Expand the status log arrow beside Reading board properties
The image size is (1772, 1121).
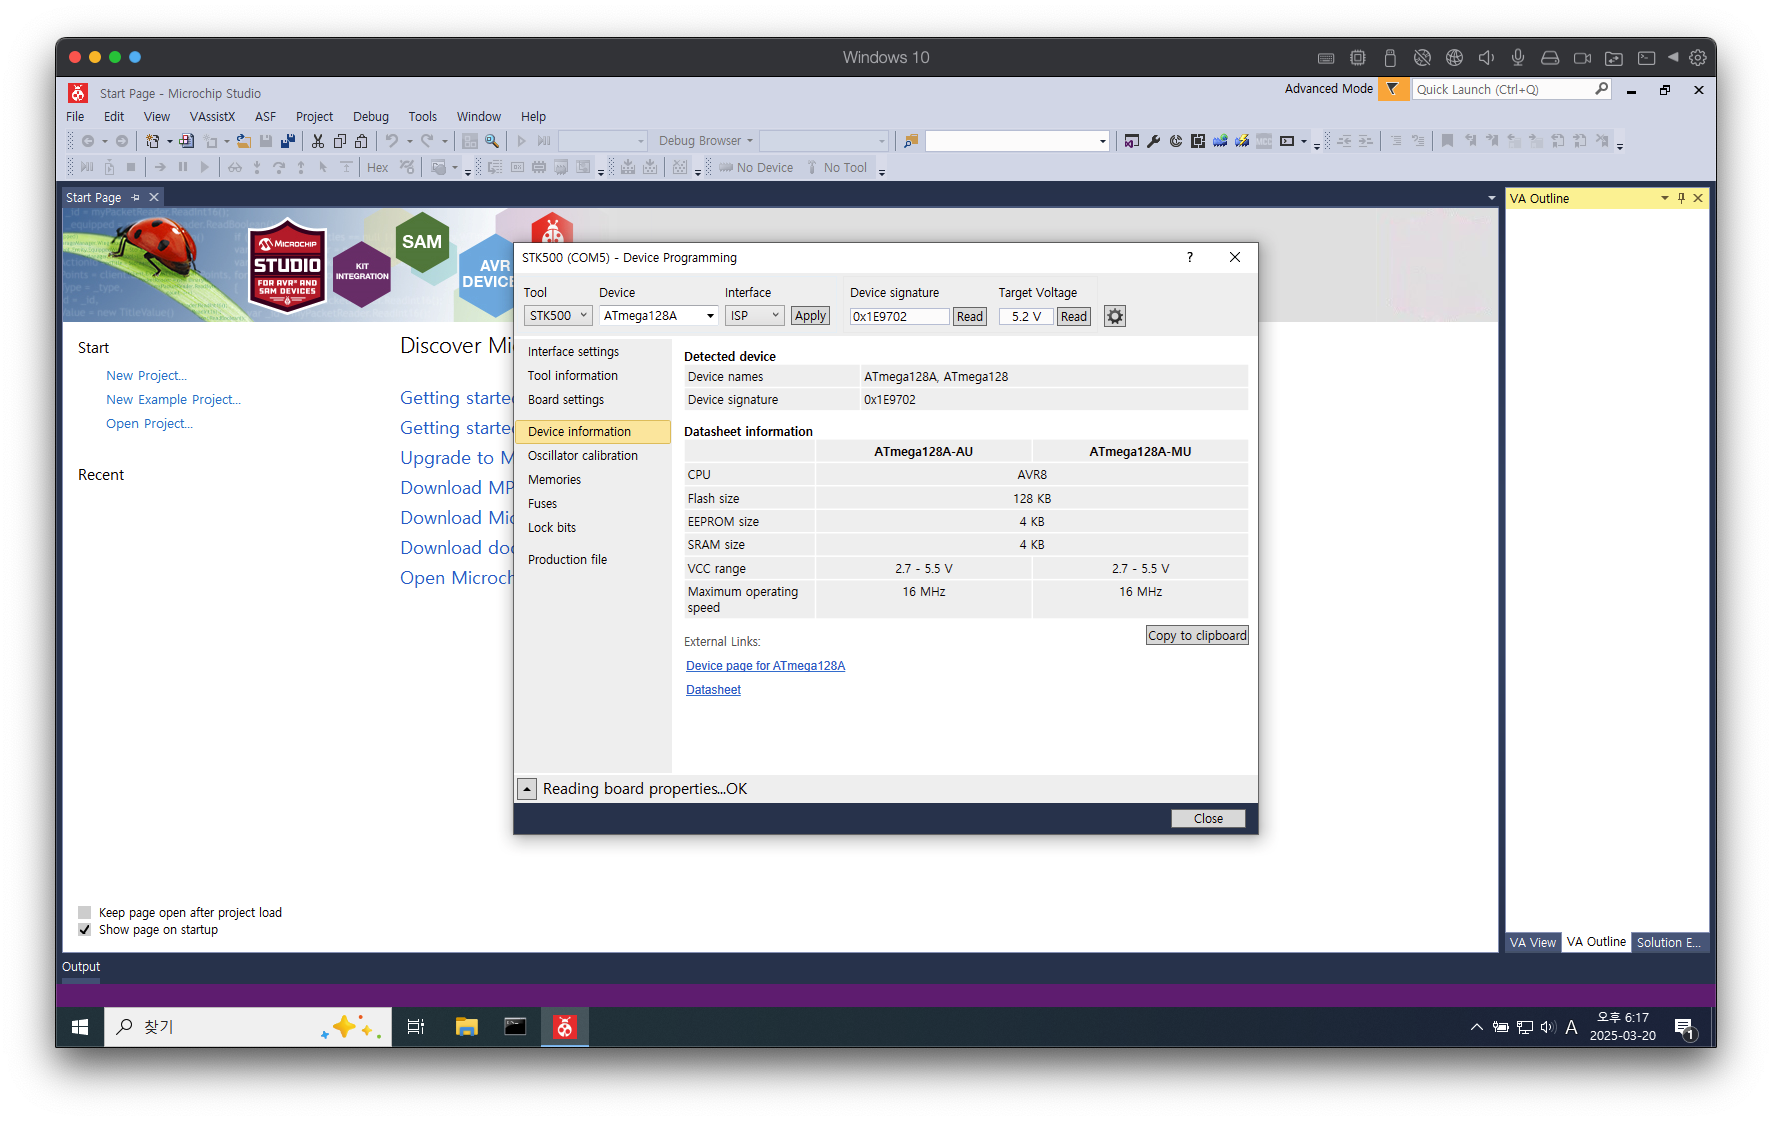(527, 789)
